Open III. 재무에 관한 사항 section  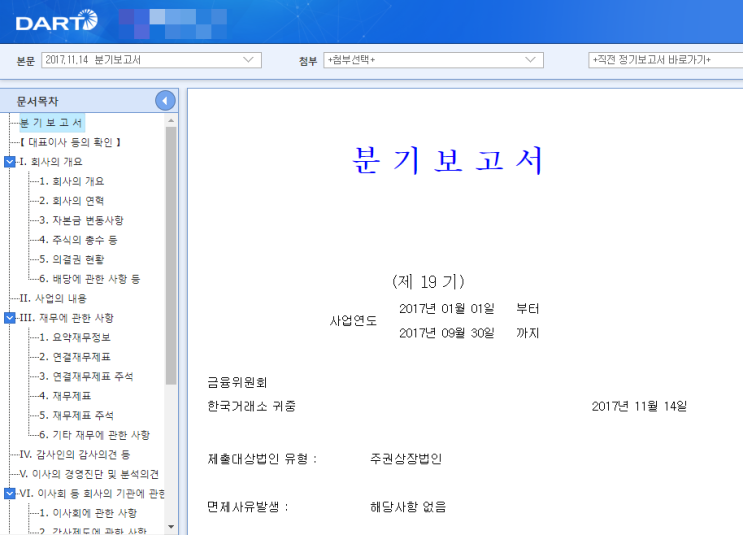(67, 317)
